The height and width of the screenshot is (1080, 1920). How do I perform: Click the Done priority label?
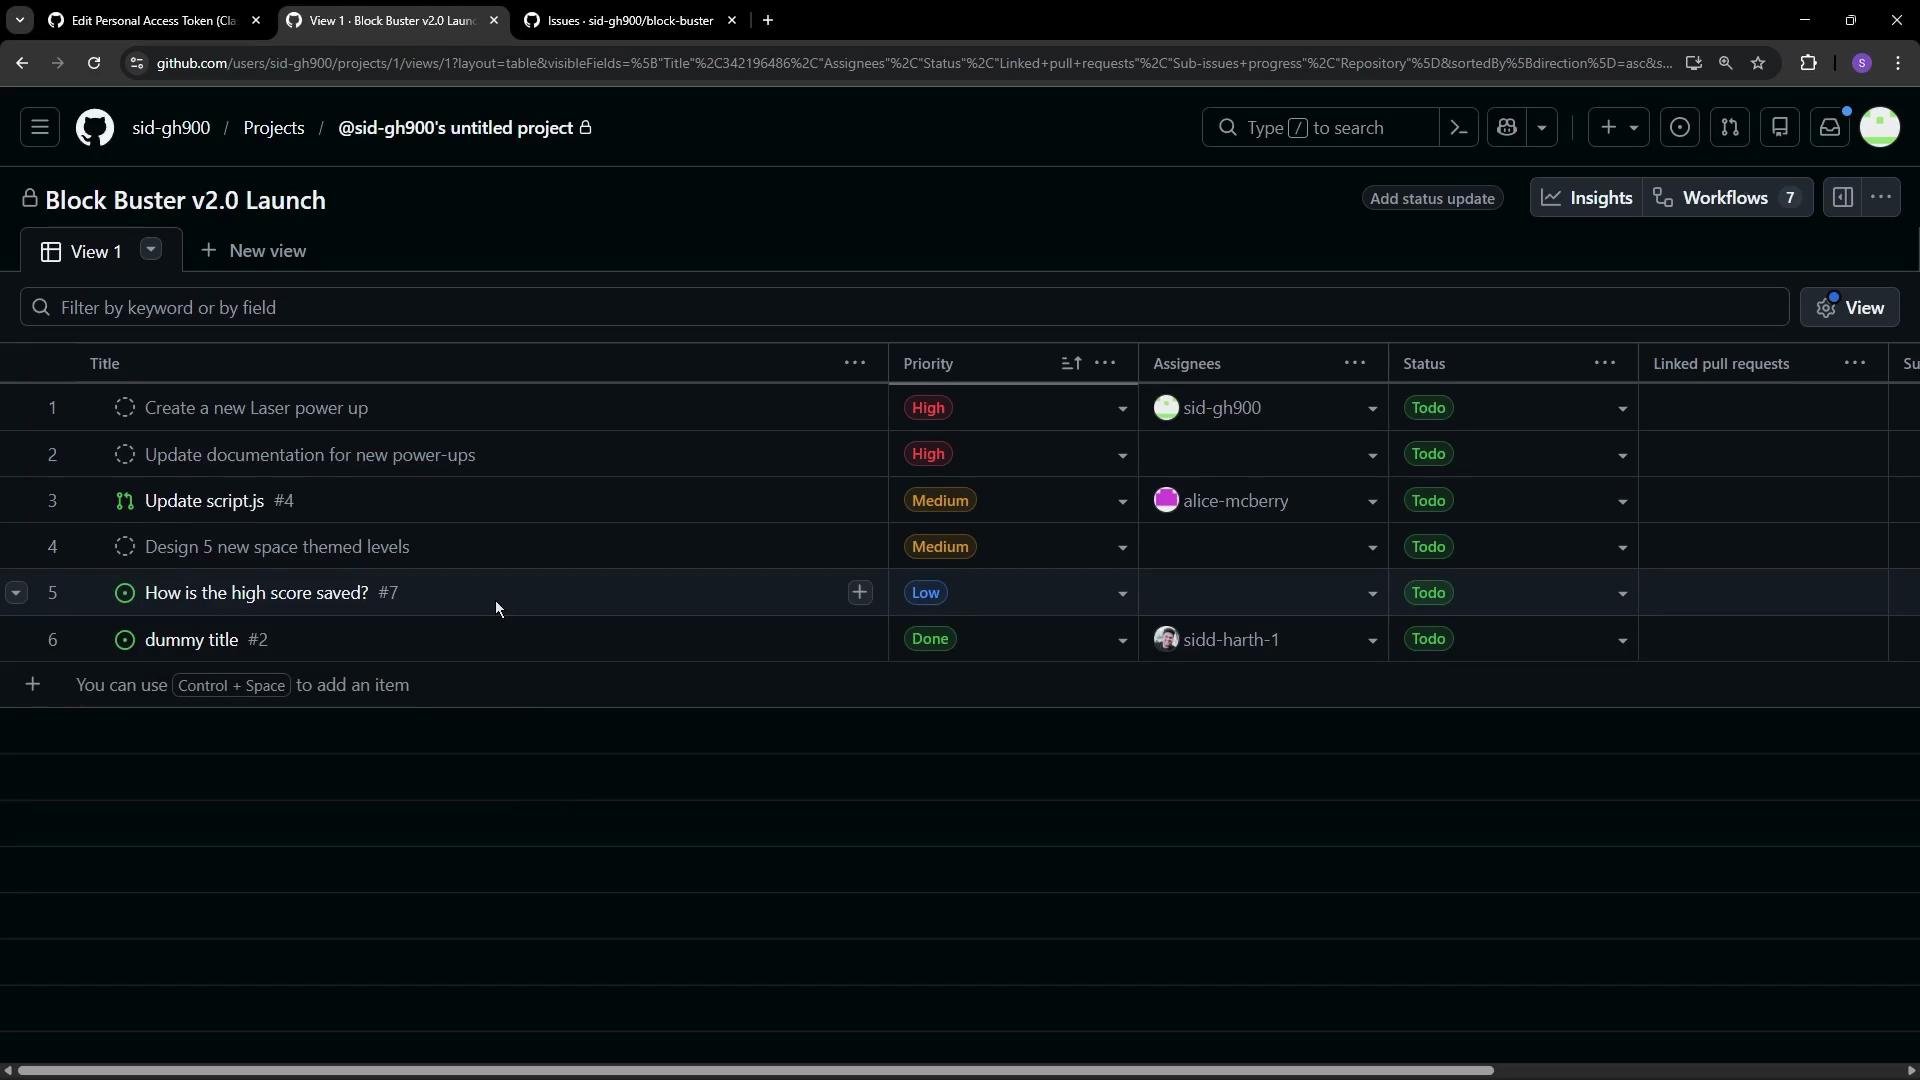(930, 639)
